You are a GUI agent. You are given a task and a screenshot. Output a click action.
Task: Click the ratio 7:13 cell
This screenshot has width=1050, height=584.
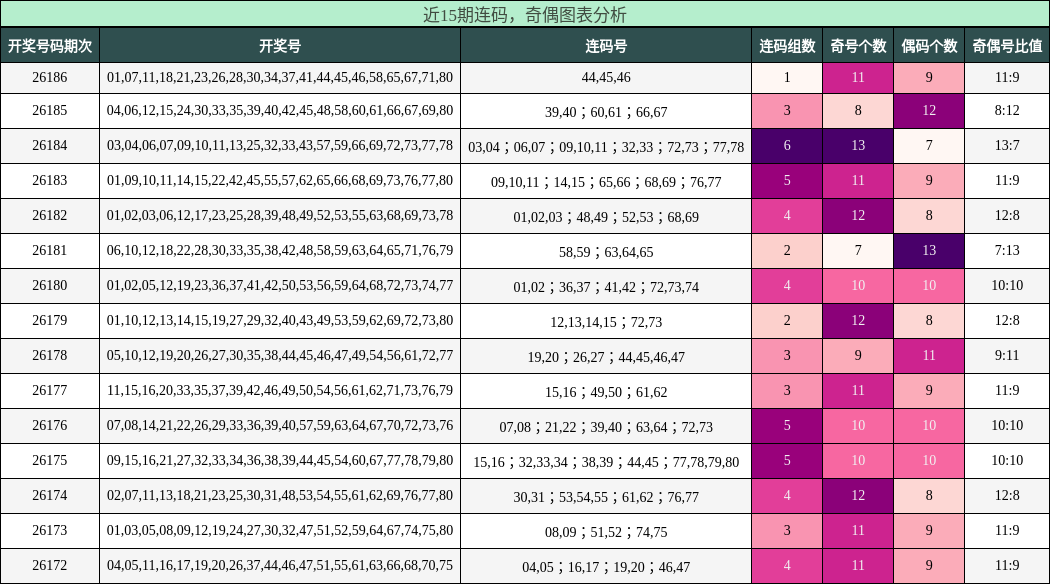[x=1007, y=250]
